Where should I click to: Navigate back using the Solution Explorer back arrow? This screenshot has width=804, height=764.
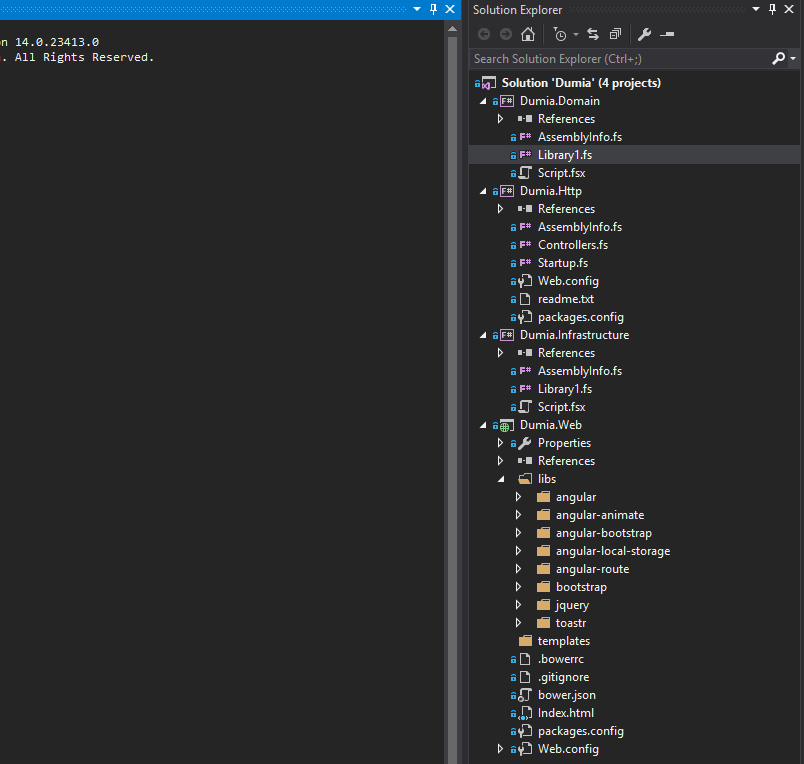(x=484, y=33)
